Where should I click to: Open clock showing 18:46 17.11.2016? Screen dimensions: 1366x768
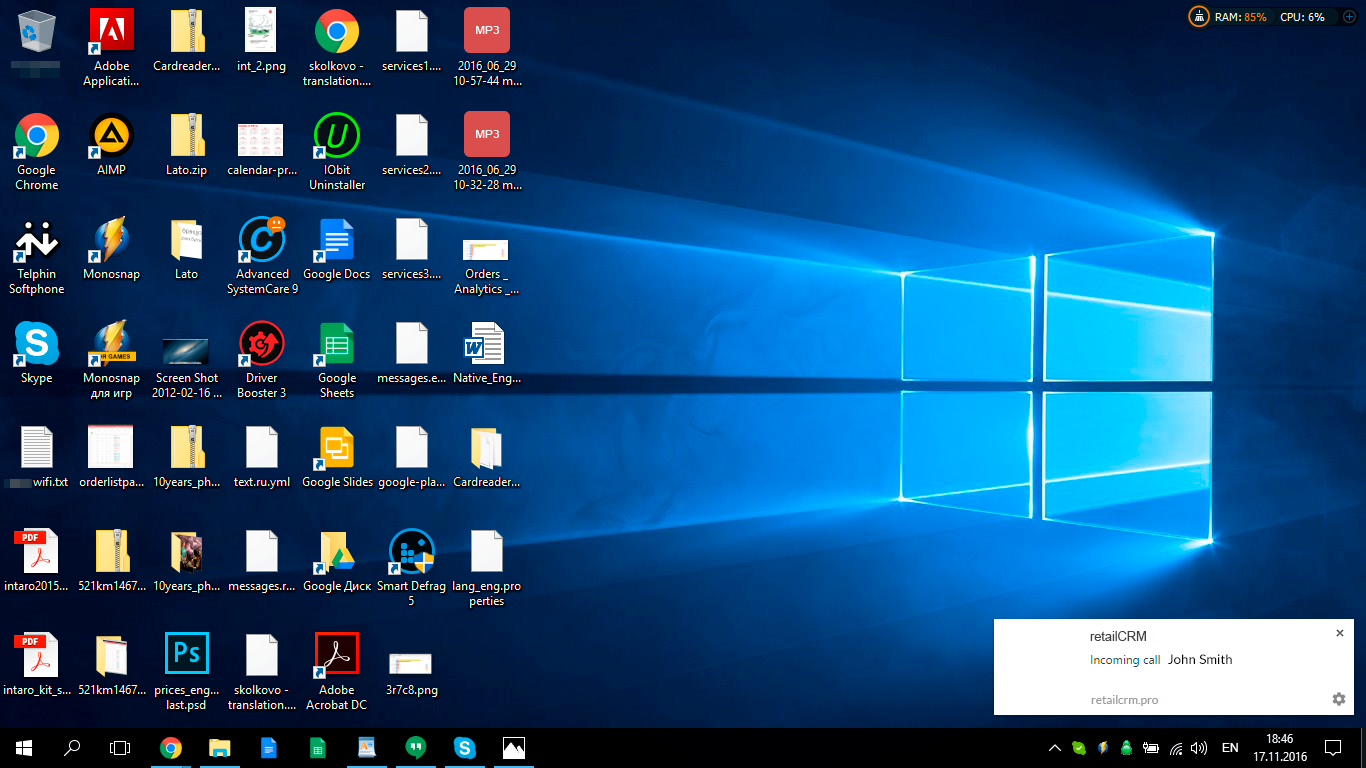click(x=1280, y=748)
